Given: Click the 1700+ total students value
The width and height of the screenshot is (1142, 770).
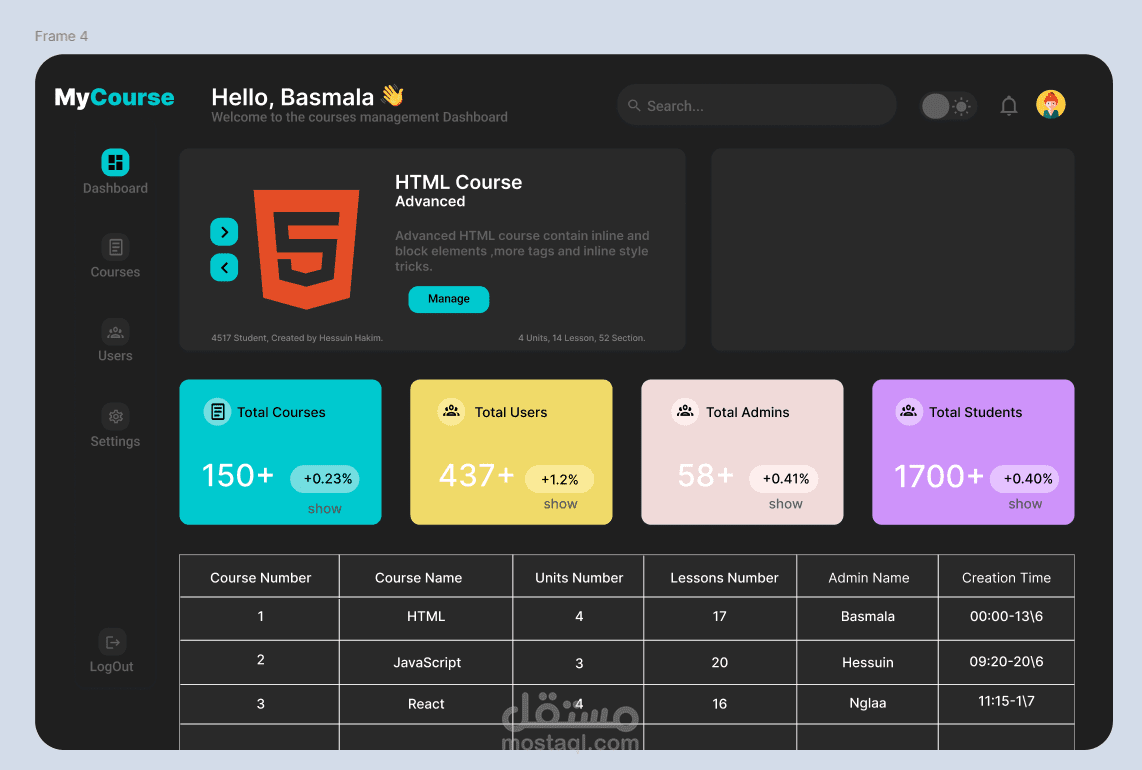Looking at the screenshot, I should tap(939, 476).
